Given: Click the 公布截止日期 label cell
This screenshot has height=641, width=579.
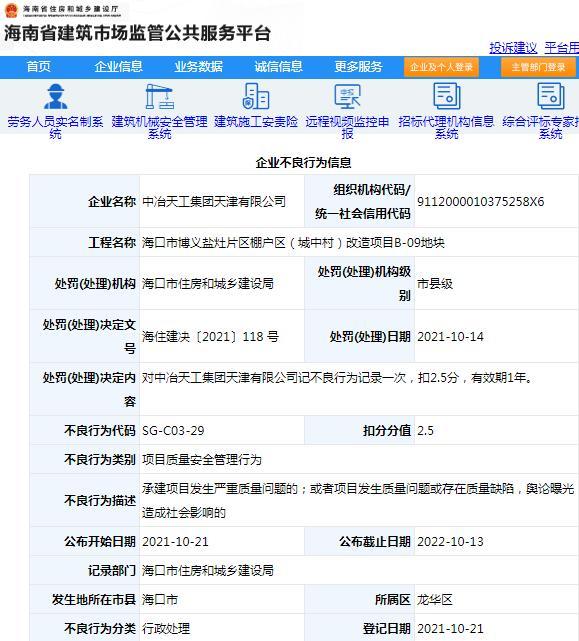Looking at the screenshot, I should tap(360, 542).
